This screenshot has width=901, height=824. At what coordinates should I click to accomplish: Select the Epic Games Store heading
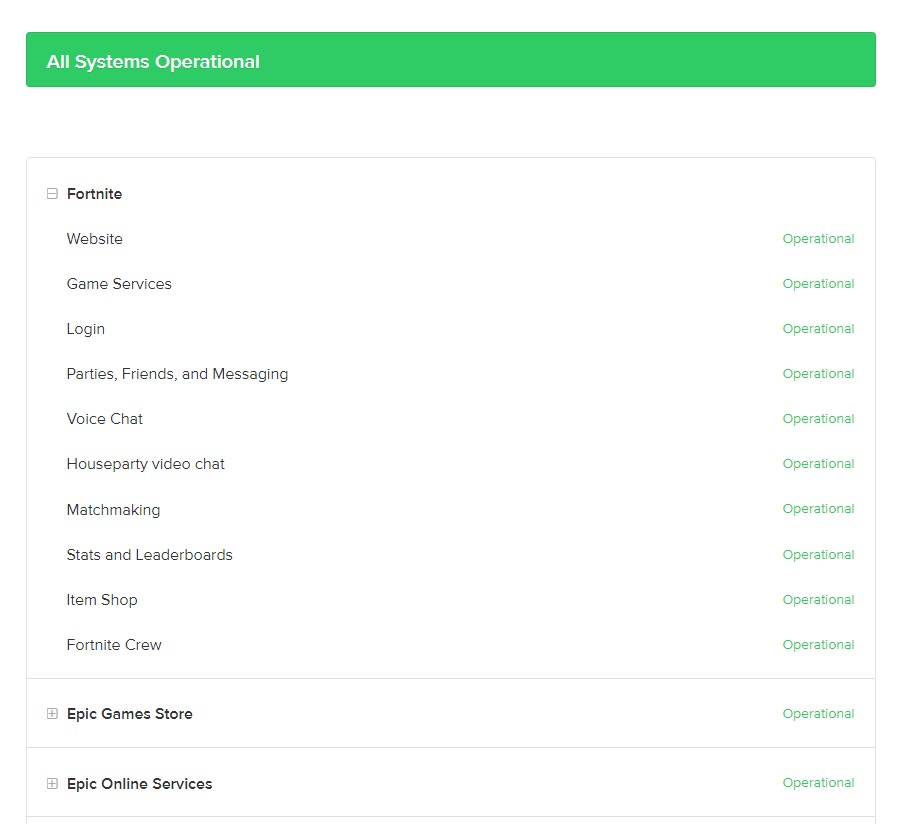tap(130, 714)
